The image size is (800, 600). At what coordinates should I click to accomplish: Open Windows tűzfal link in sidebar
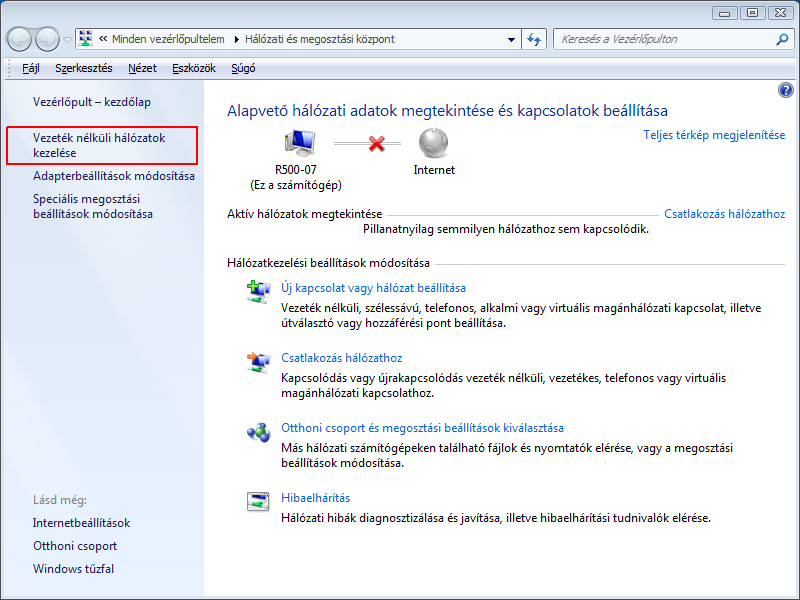(73, 569)
